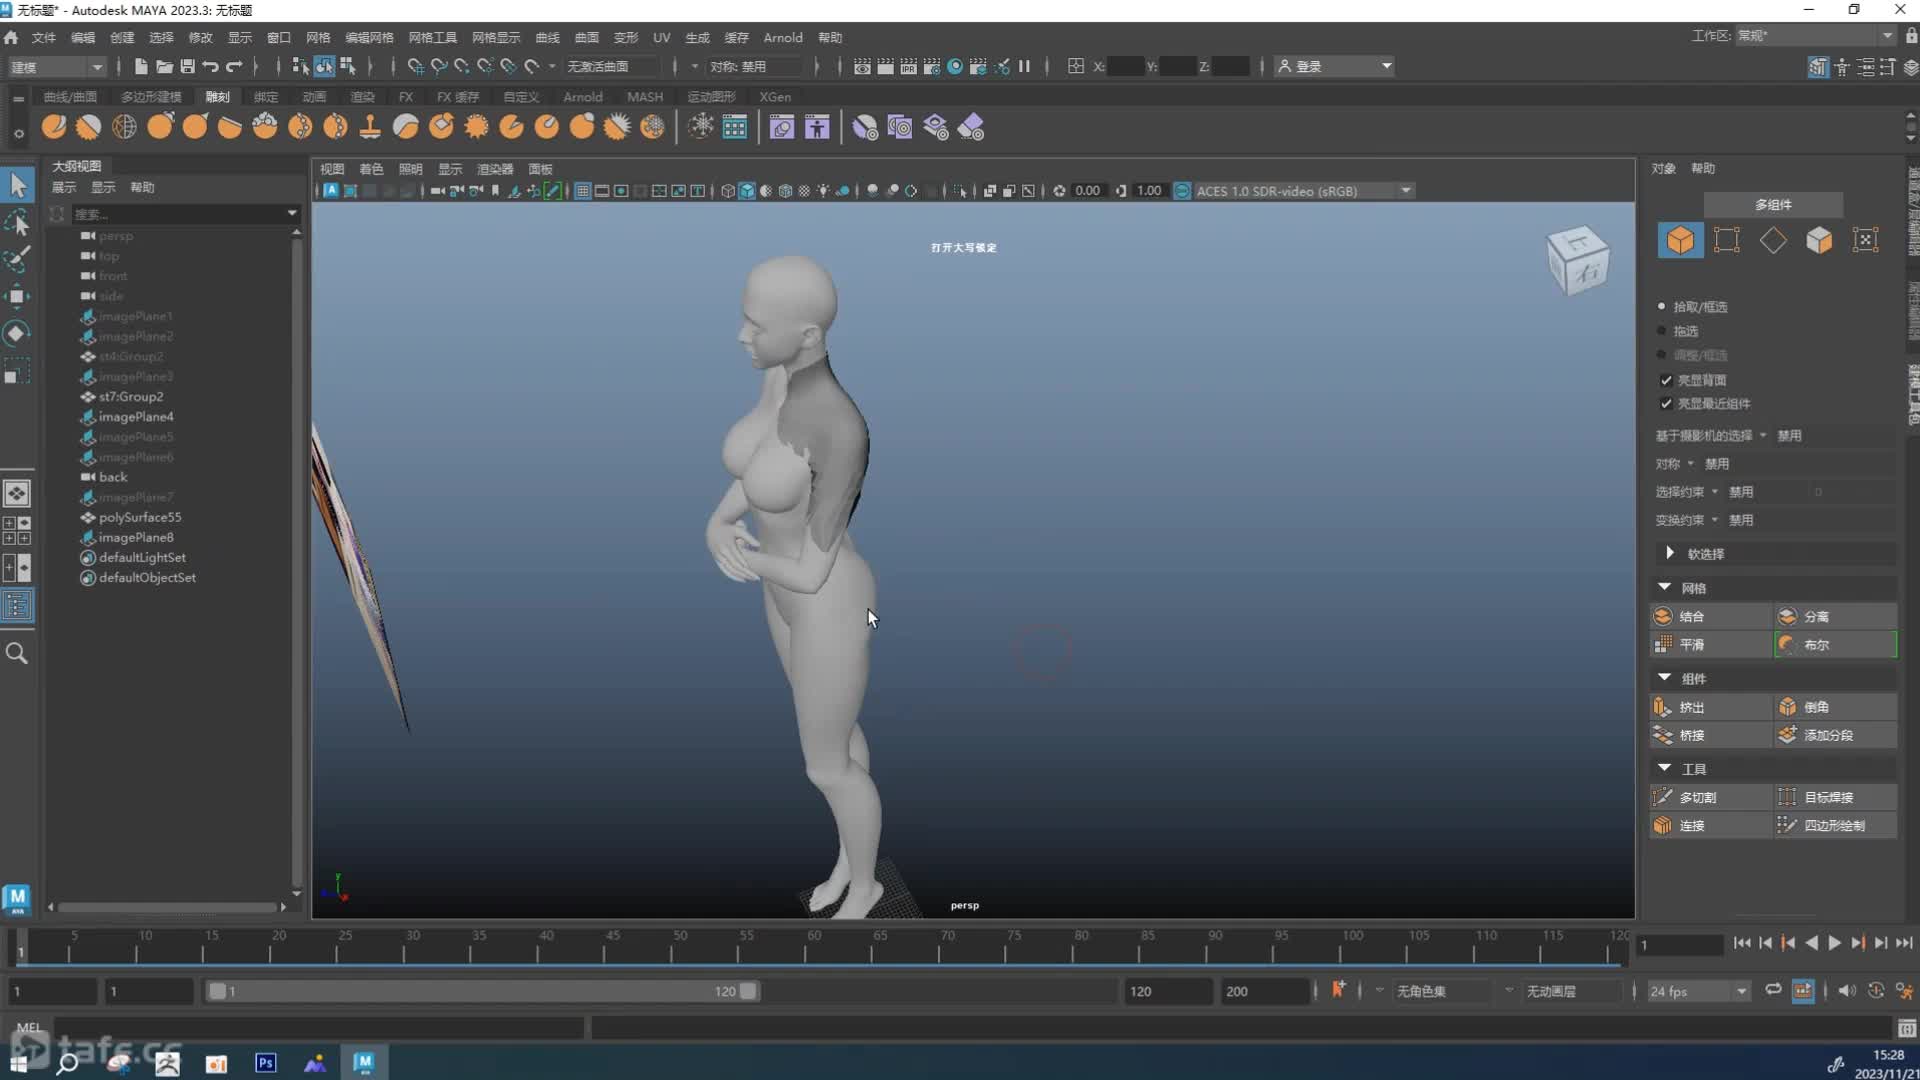
Task: Toggle the viewport grid display icon
Action: click(x=582, y=191)
